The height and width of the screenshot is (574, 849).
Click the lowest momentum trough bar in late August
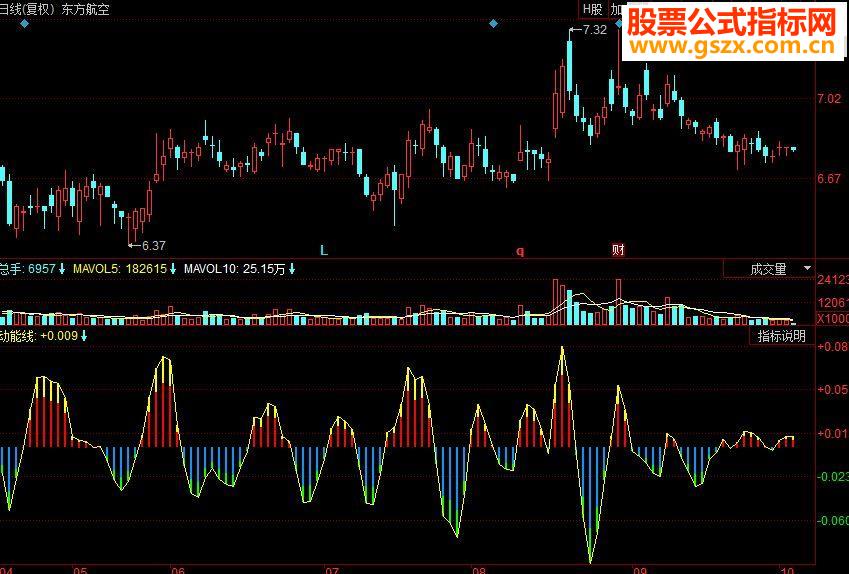pos(590,505)
